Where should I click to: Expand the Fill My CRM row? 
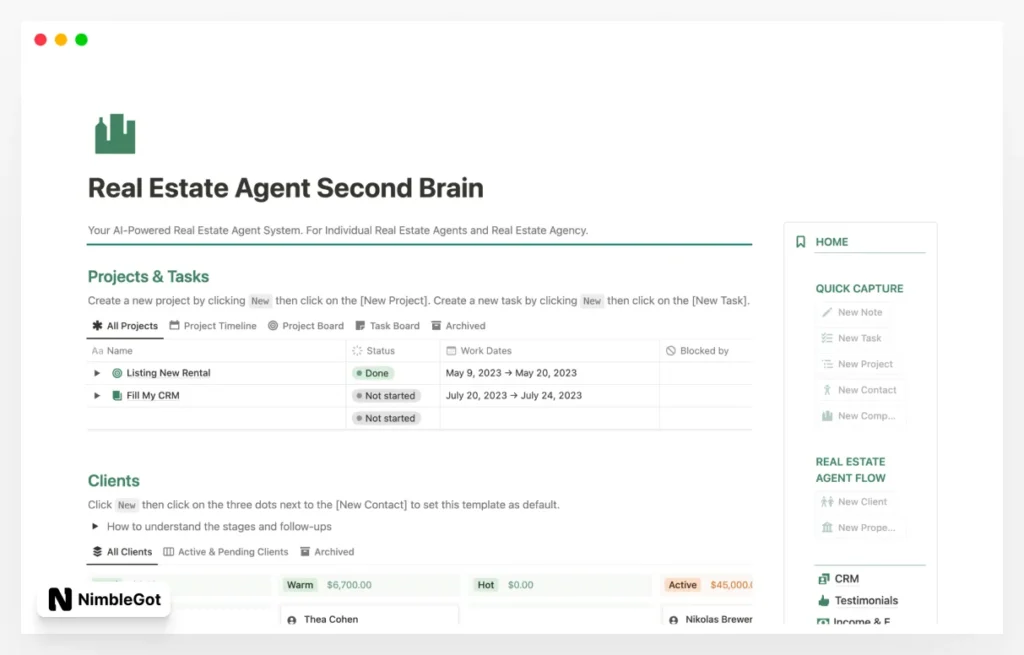98,395
